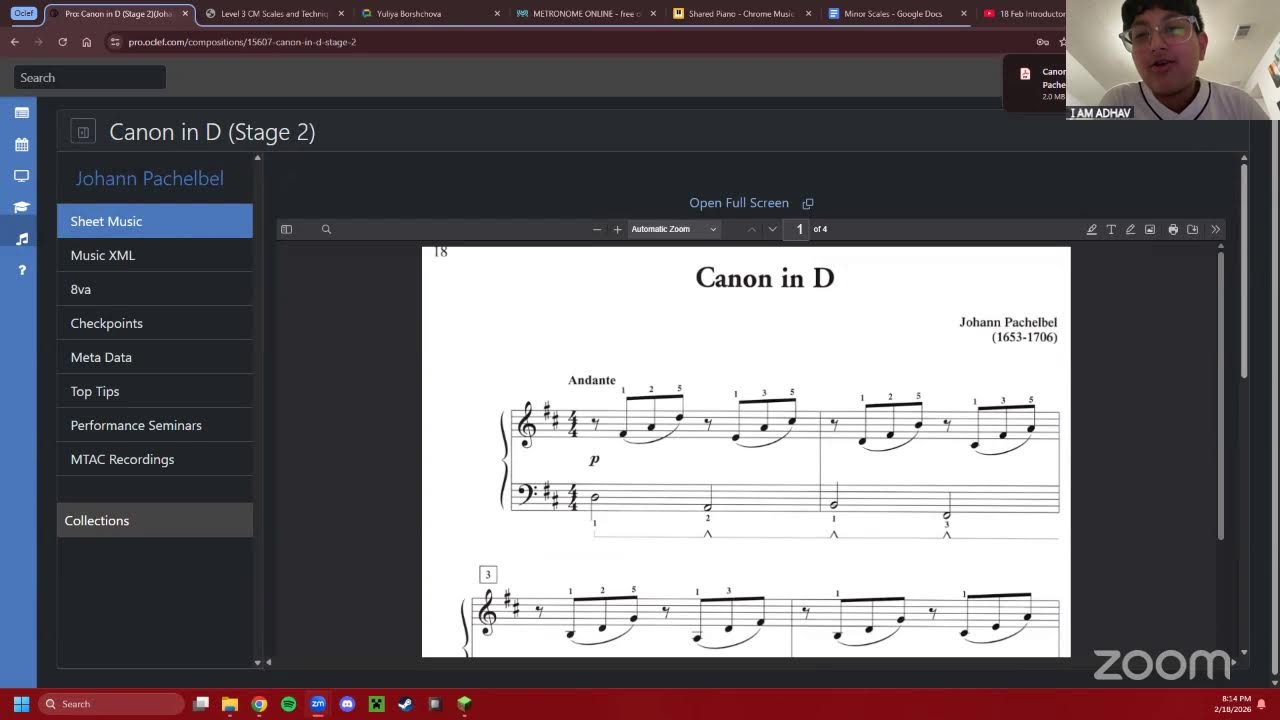The width and height of the screenshot is (1280, 720).
Task: Open the Performance Seminars section
Action: click(155, 425)
